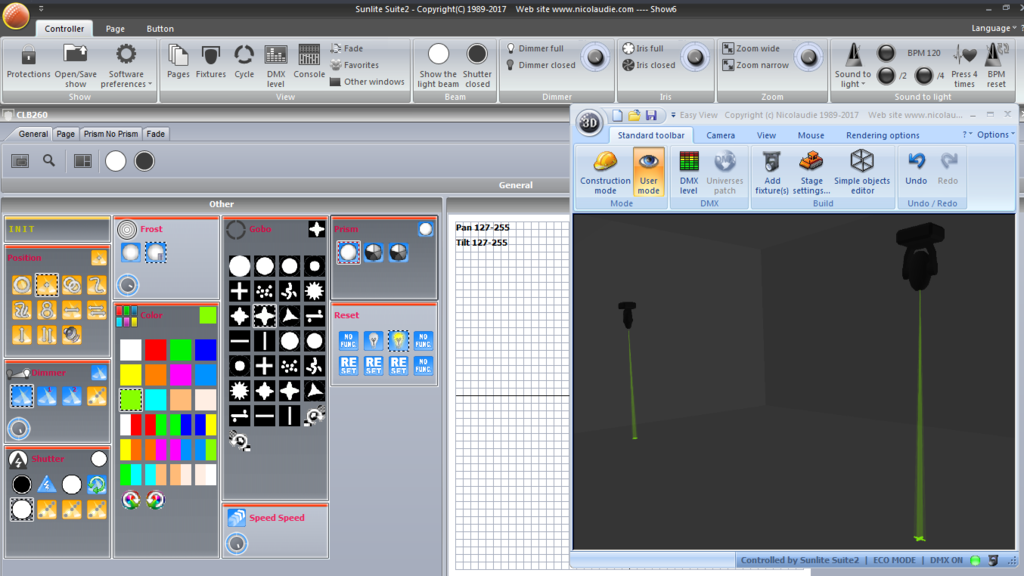Open the Pages view
Screen dimensions: 1024x576
(178, 62)
